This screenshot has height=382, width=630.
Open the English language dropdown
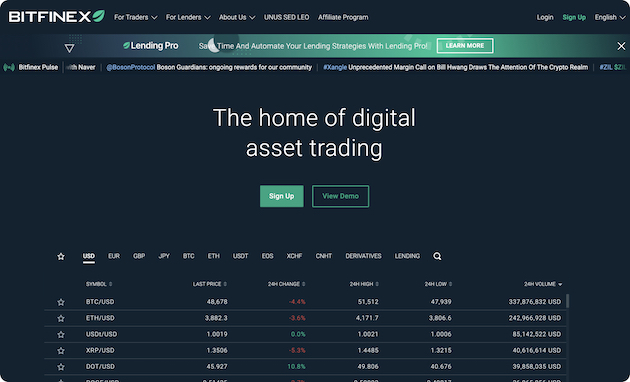(x=610, y=17)
